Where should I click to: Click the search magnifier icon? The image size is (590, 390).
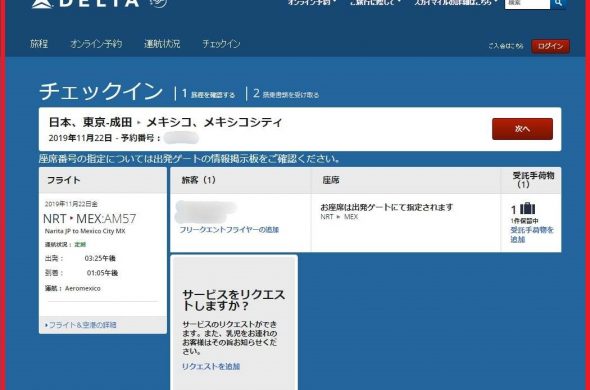(x=558, y=3)
